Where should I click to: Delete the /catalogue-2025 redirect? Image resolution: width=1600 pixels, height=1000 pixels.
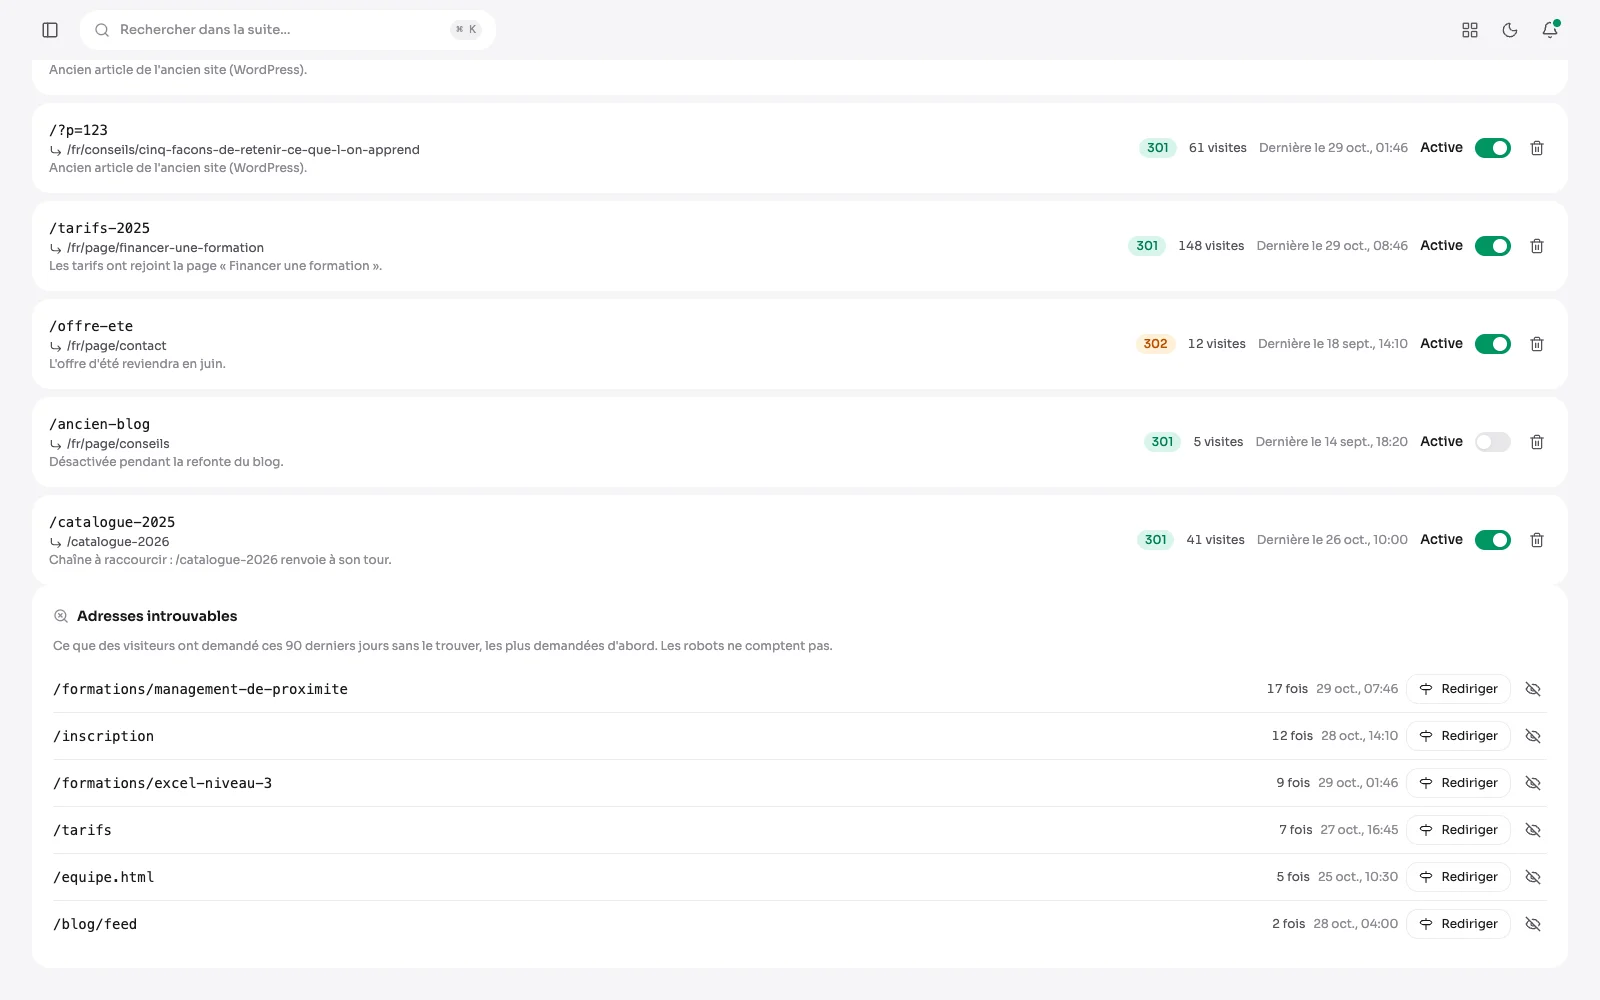[1537, 540]
